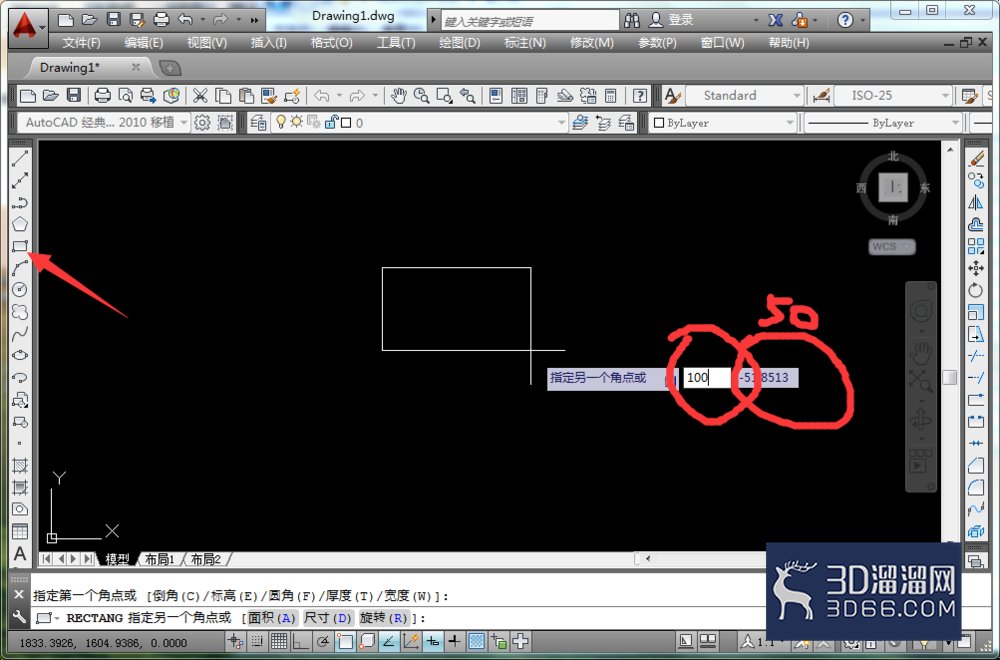Screen dimensions: 1000x660
Task: Click the dynamic input field showing 100
Action: pyautogui.click(x=707, y=378)
